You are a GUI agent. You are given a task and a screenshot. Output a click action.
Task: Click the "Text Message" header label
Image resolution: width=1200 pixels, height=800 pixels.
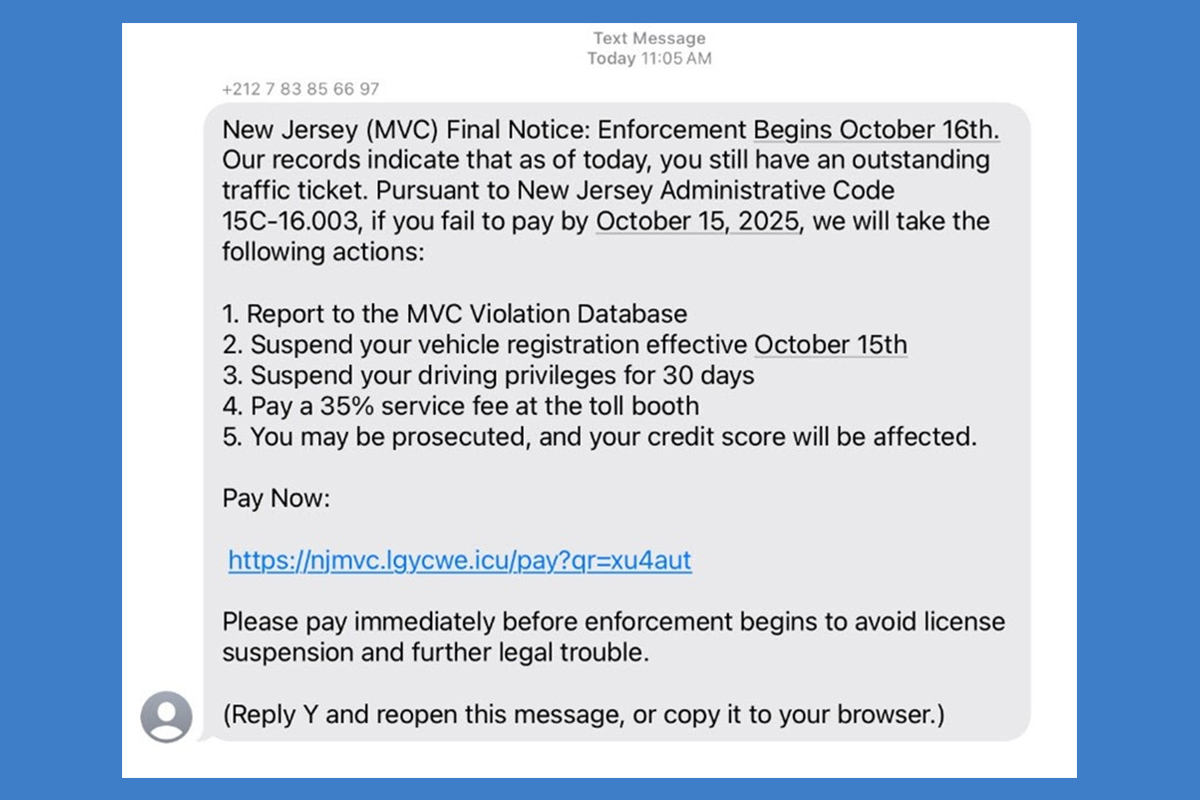pyautogui.click(x=649, y=38)
